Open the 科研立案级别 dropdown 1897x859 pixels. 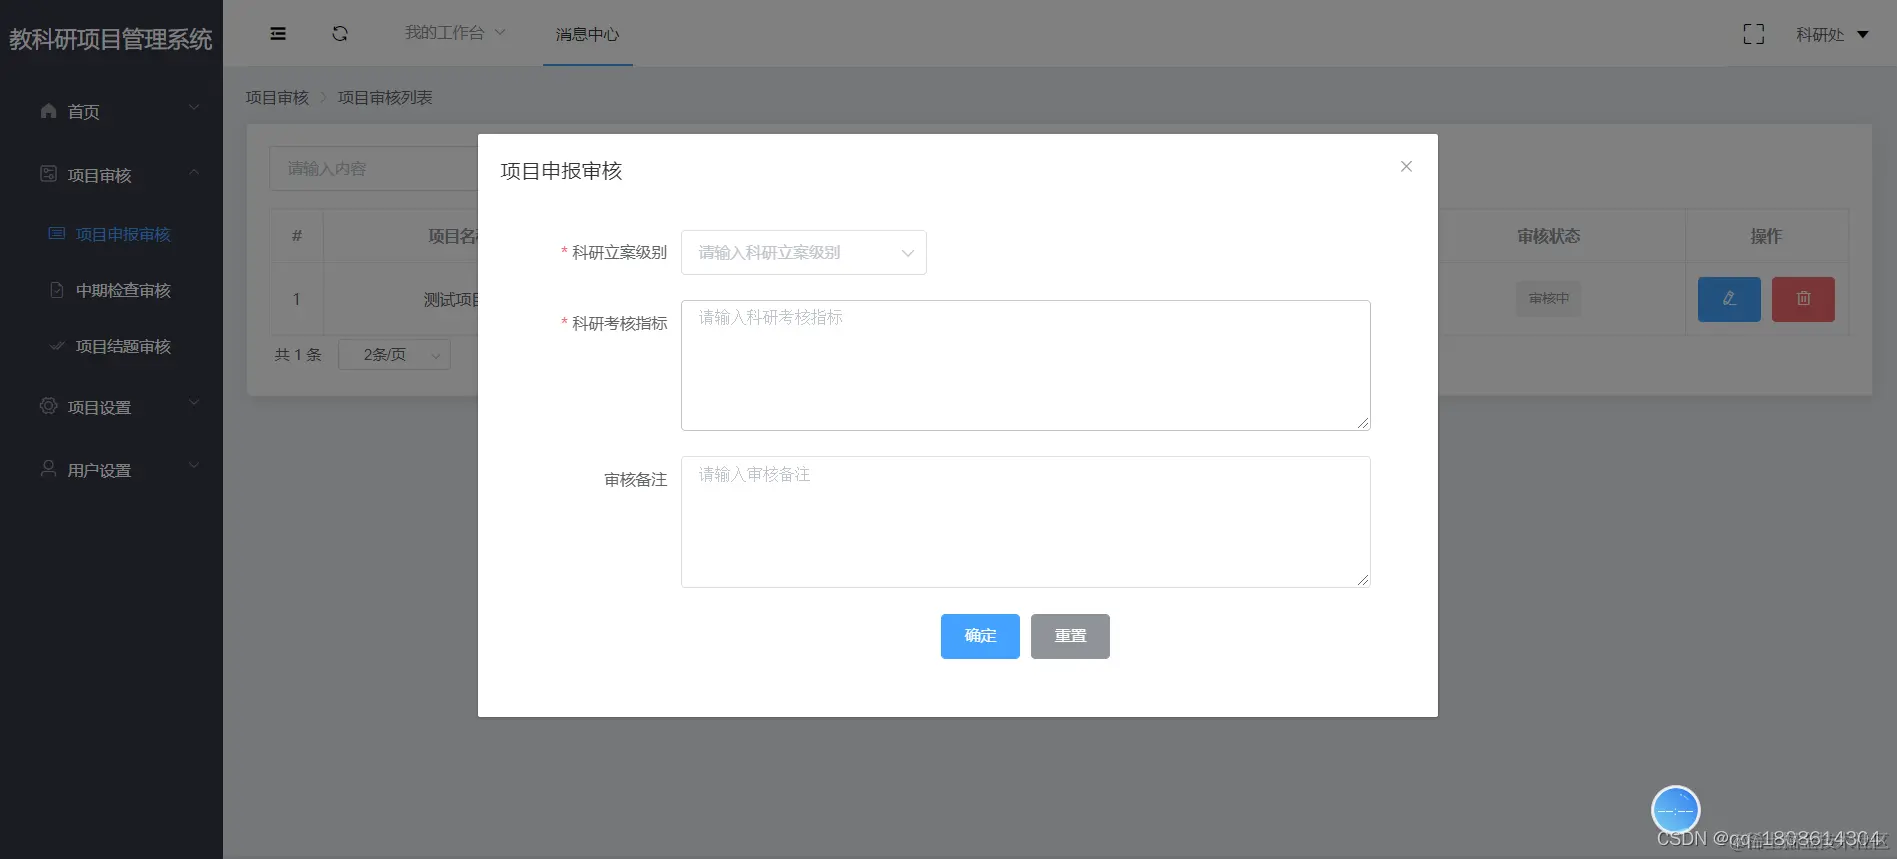(804, 252)
